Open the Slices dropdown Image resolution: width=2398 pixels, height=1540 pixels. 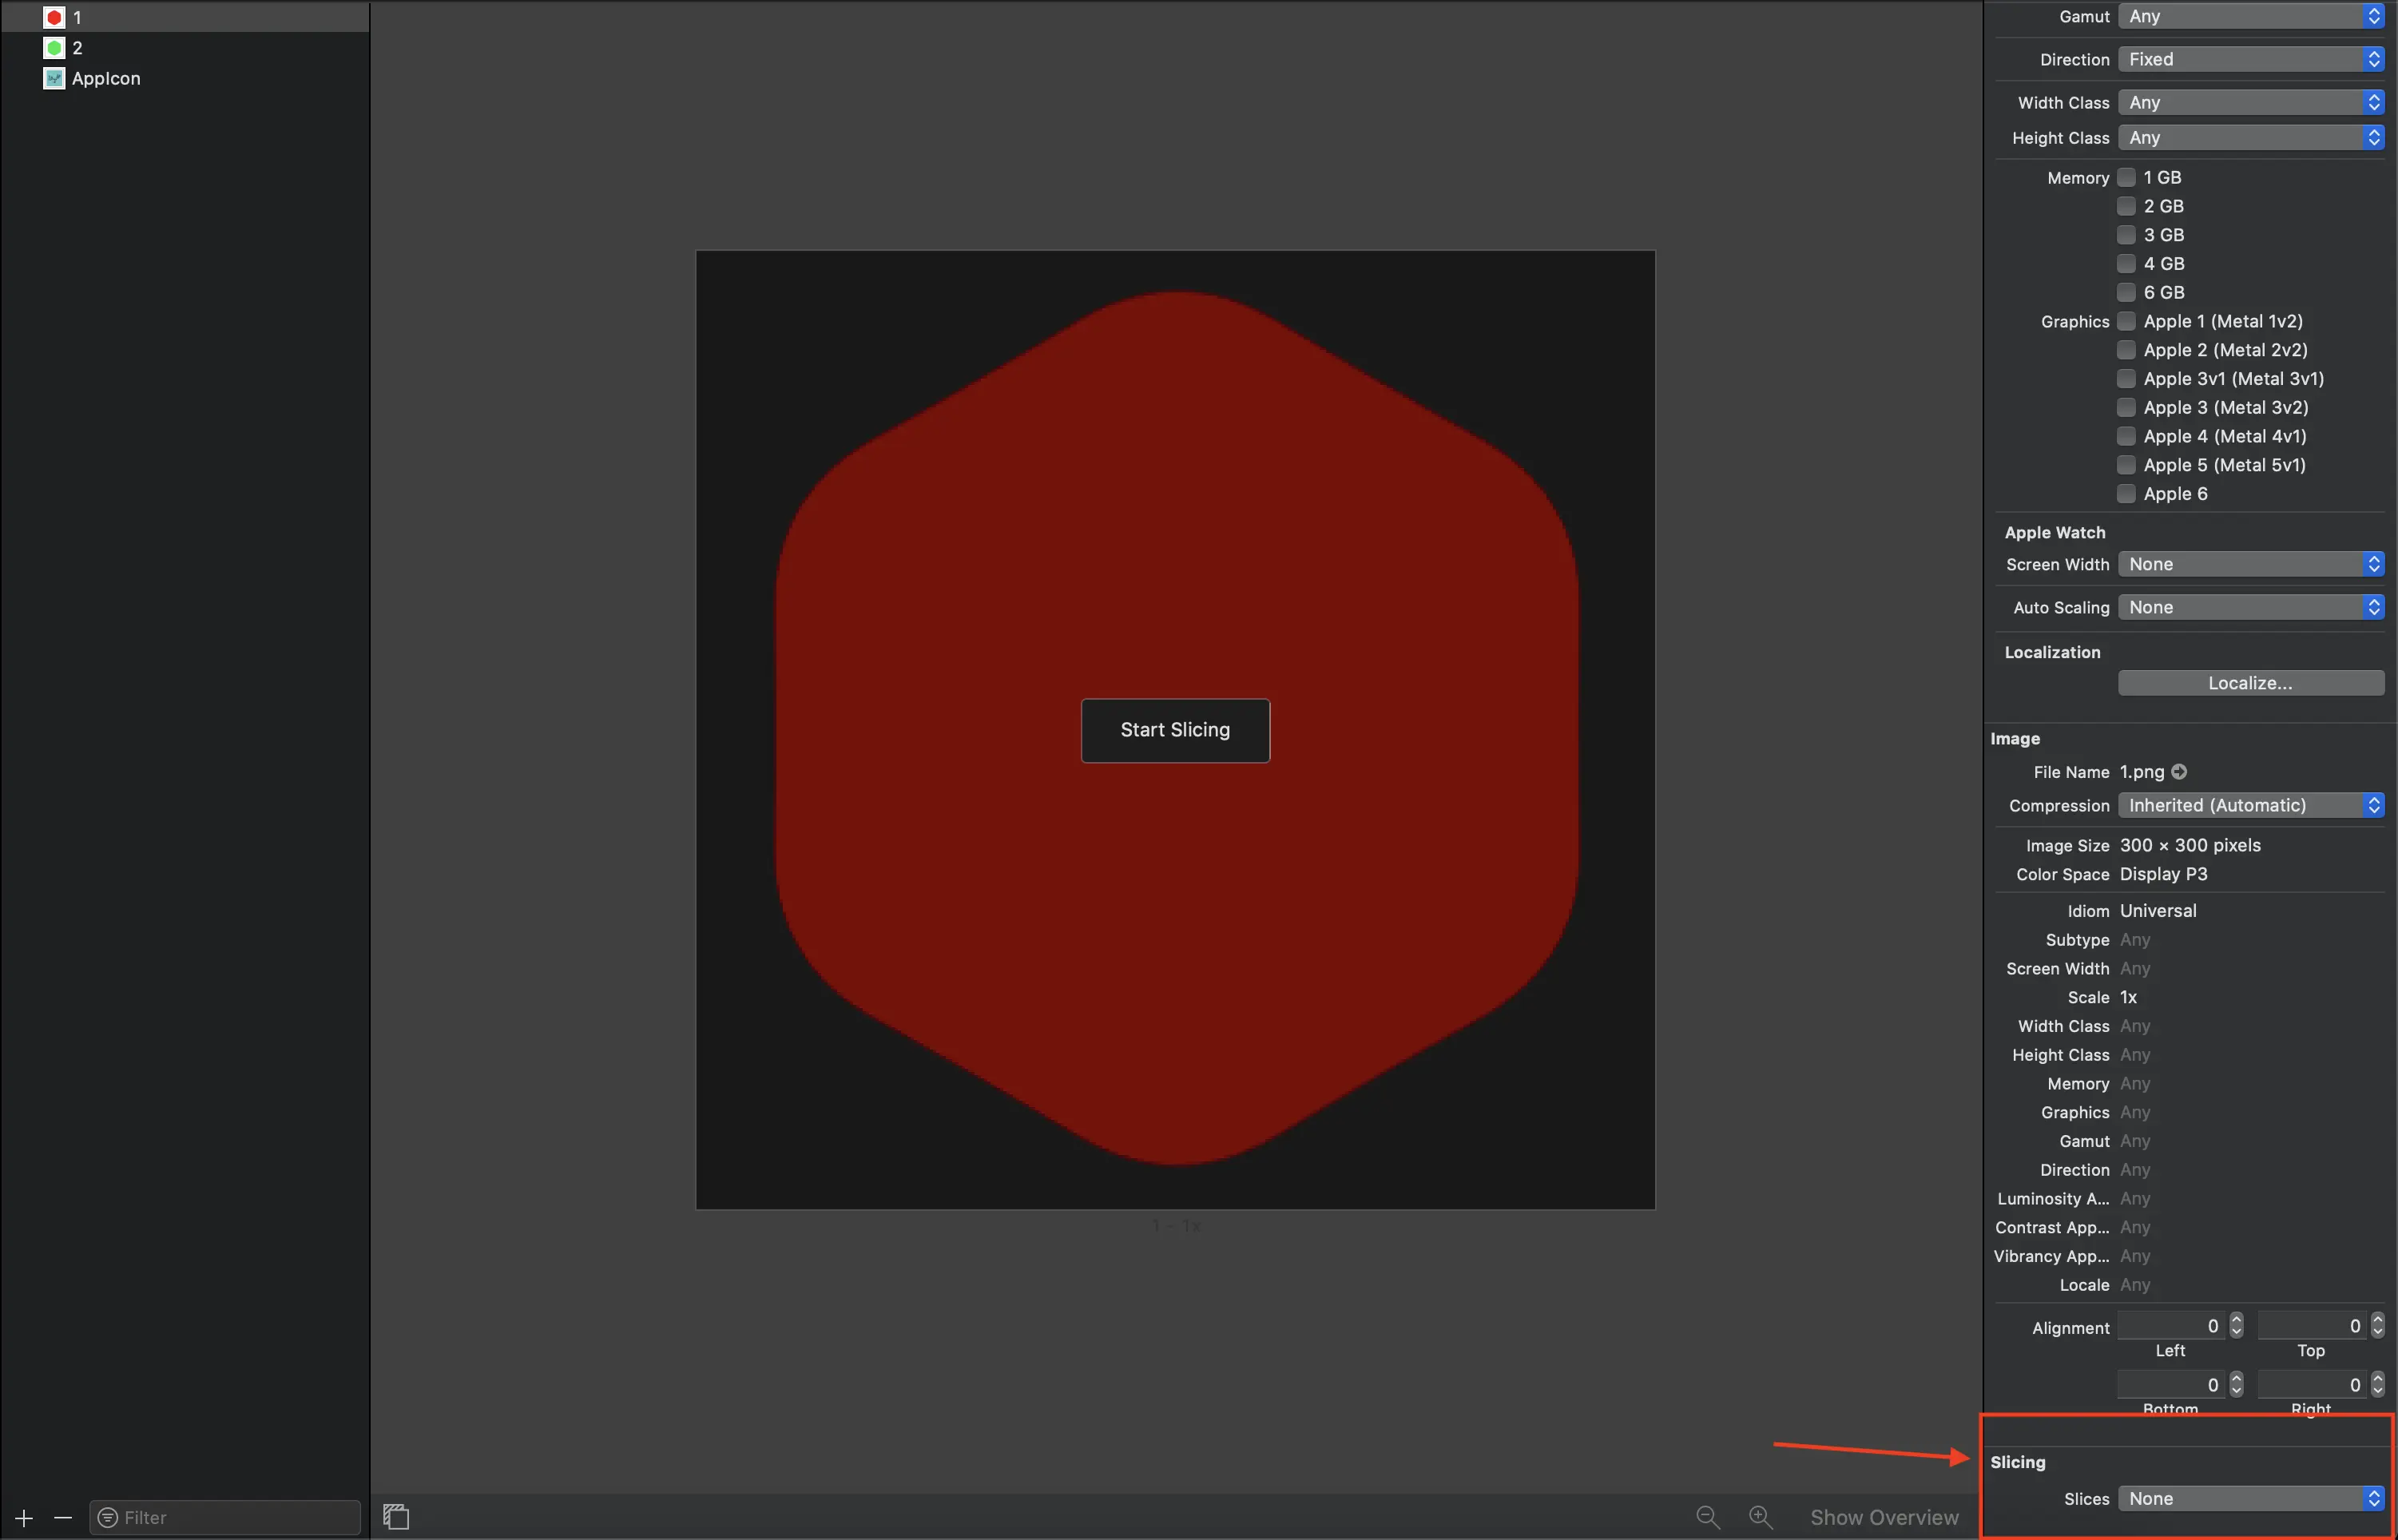click(x=2250, y=1498)
